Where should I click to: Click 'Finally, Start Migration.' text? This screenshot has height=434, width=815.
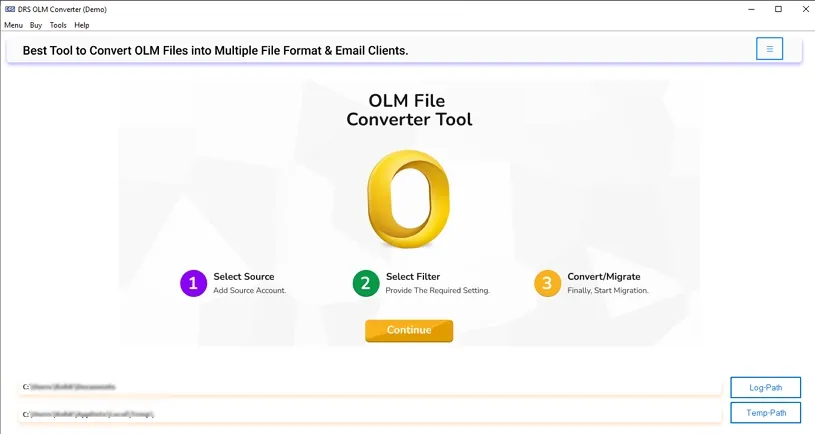608,291
